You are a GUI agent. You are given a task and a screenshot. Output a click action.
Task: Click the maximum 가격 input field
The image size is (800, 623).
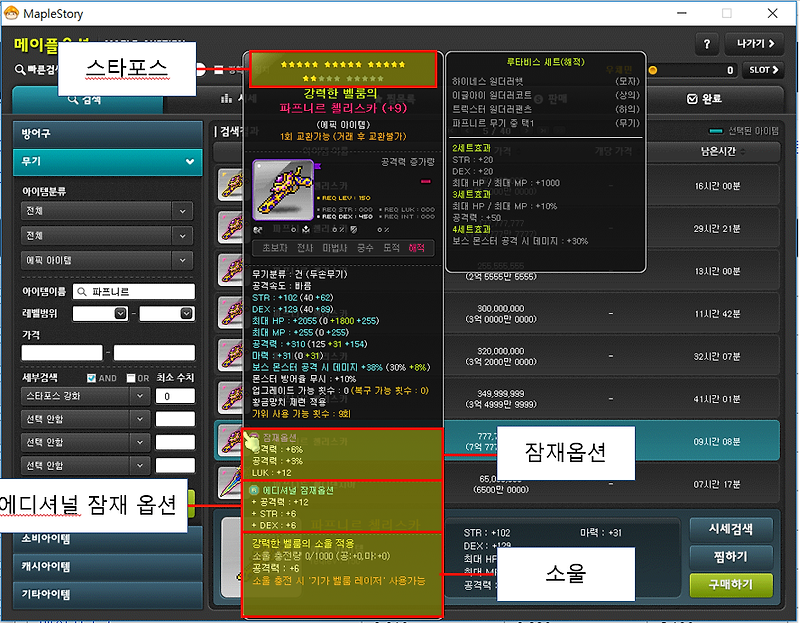click(x=154, y=353)
